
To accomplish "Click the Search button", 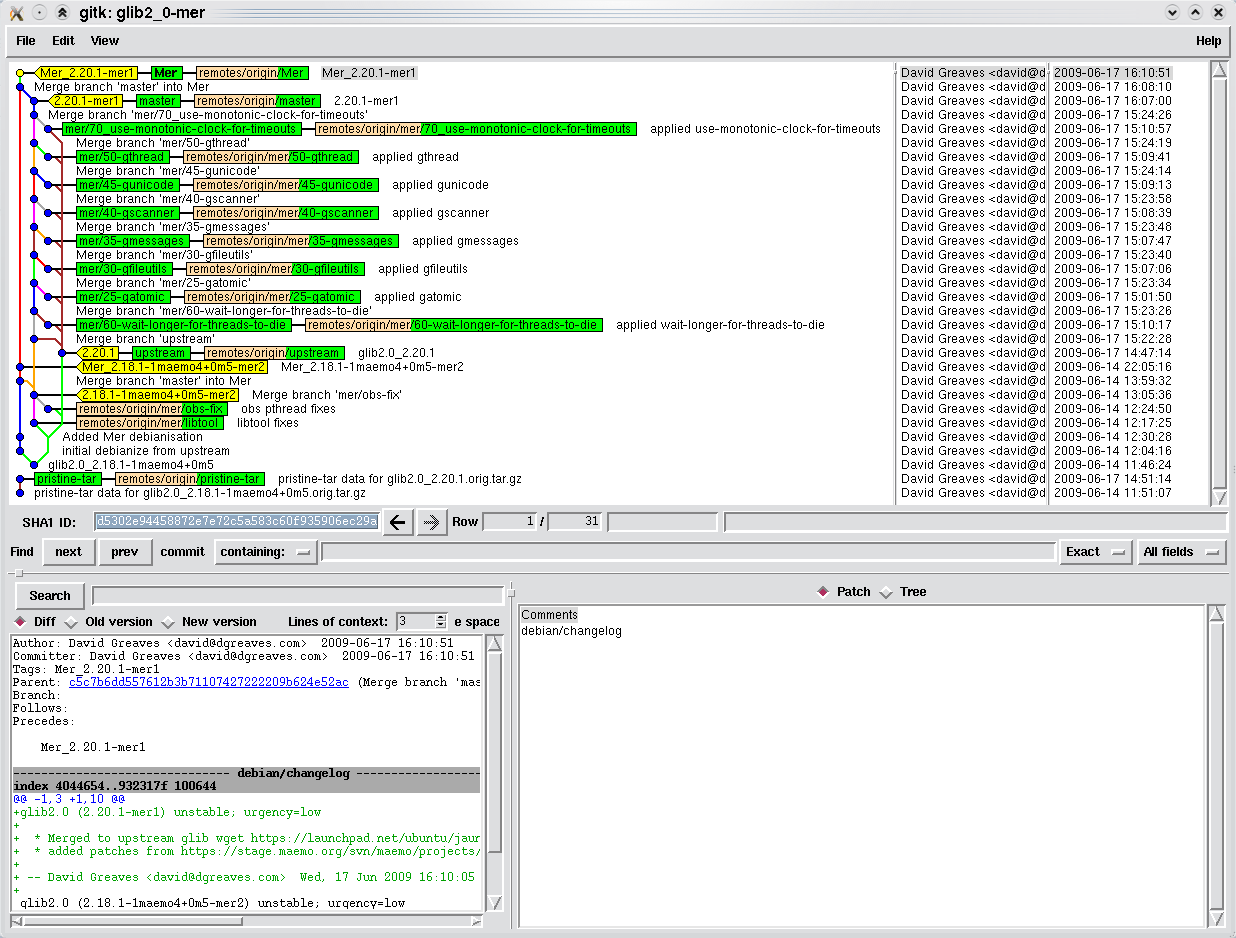I will [x=50, y=596].
